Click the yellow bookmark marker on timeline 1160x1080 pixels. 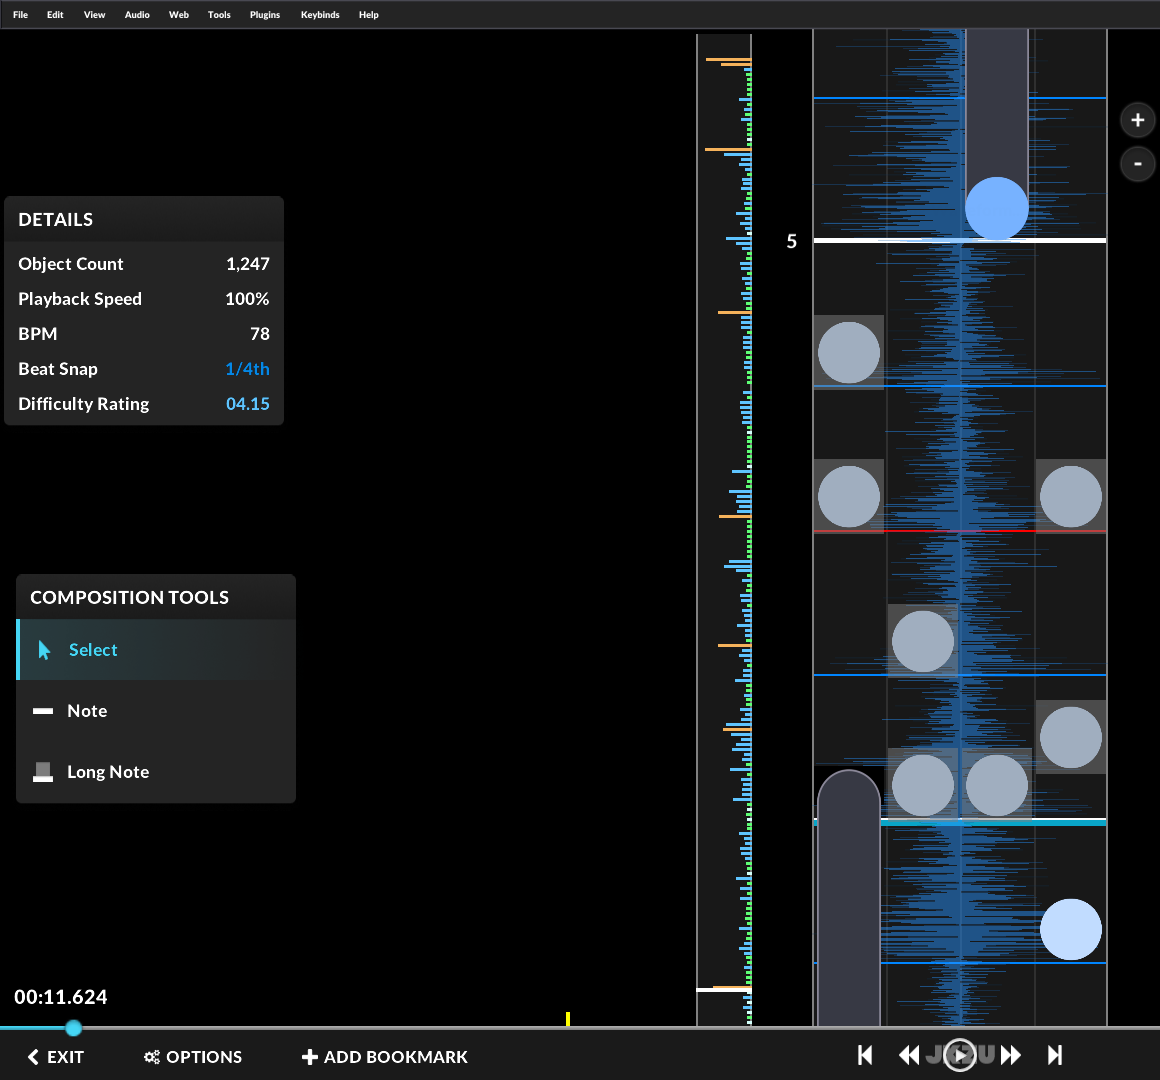pyautogui.click(x=568, y=1019)
